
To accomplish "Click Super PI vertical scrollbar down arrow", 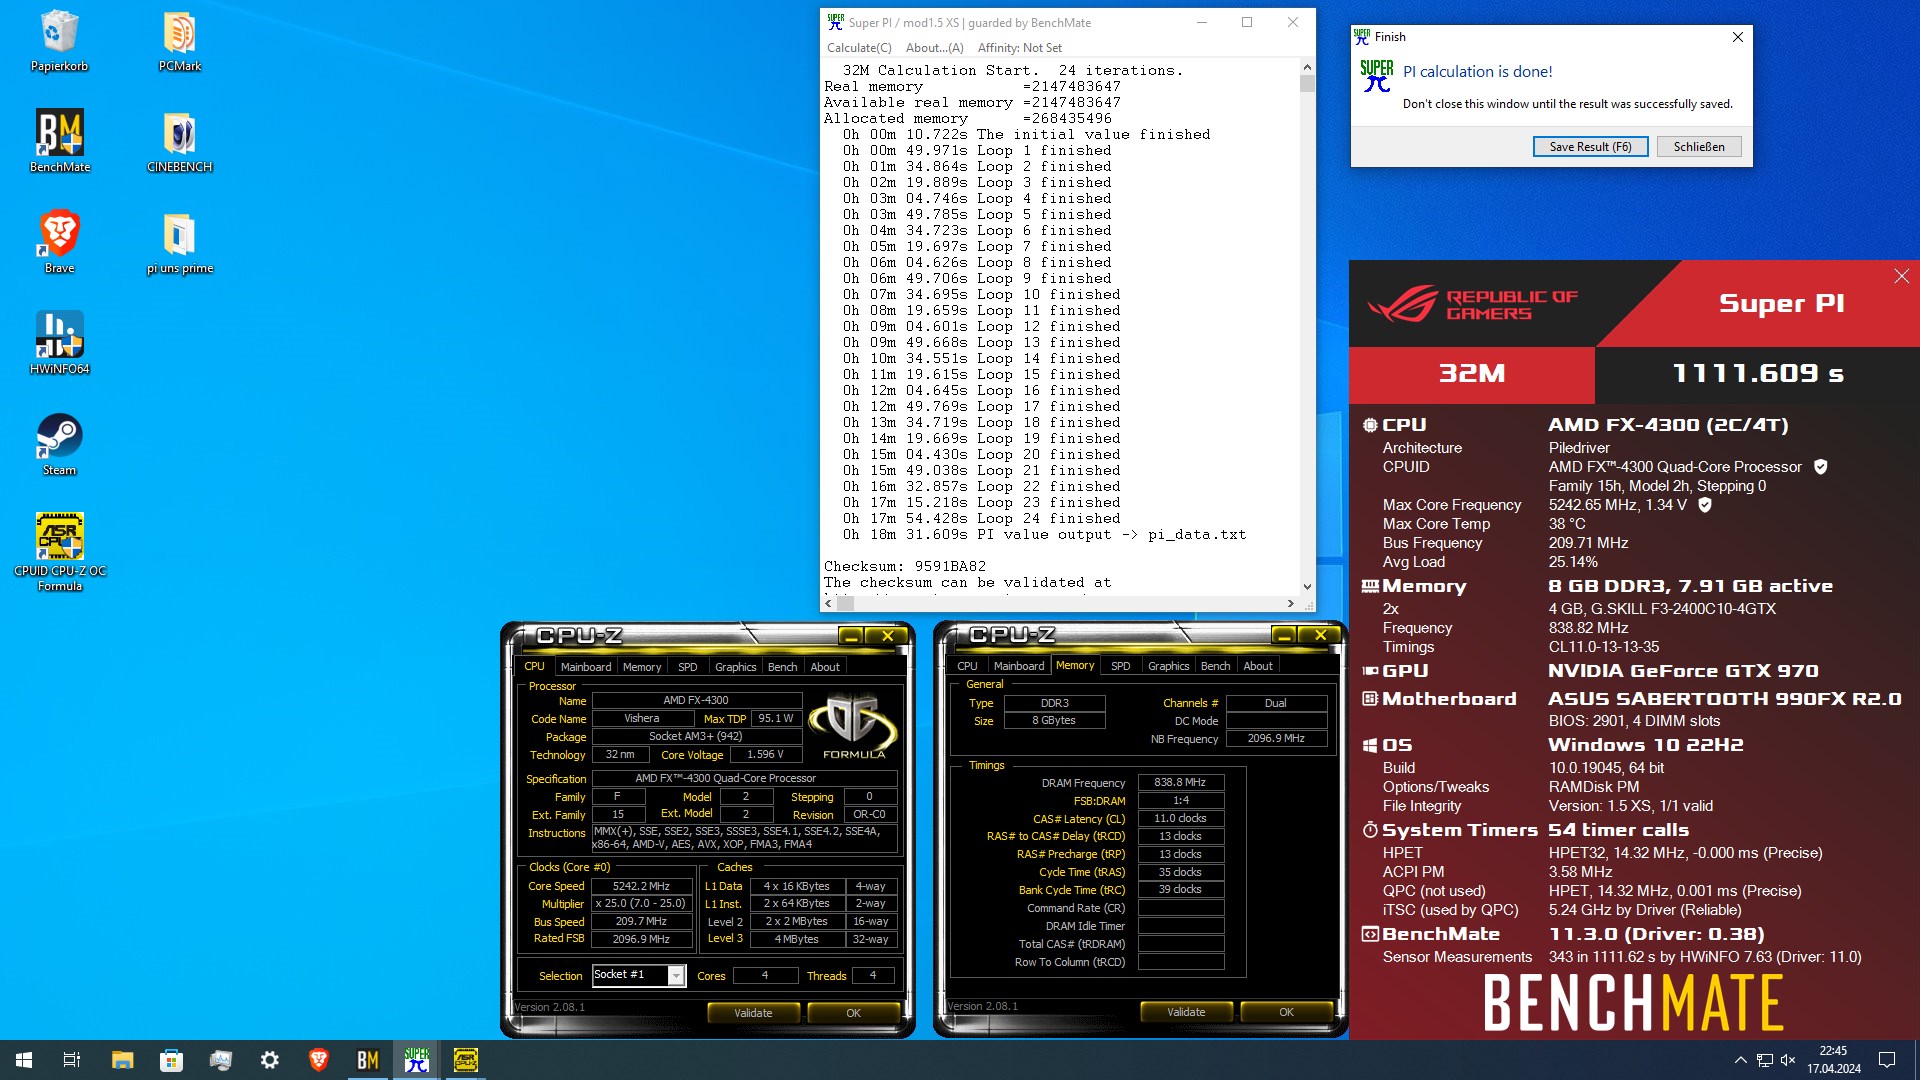I will point(1307,587).
